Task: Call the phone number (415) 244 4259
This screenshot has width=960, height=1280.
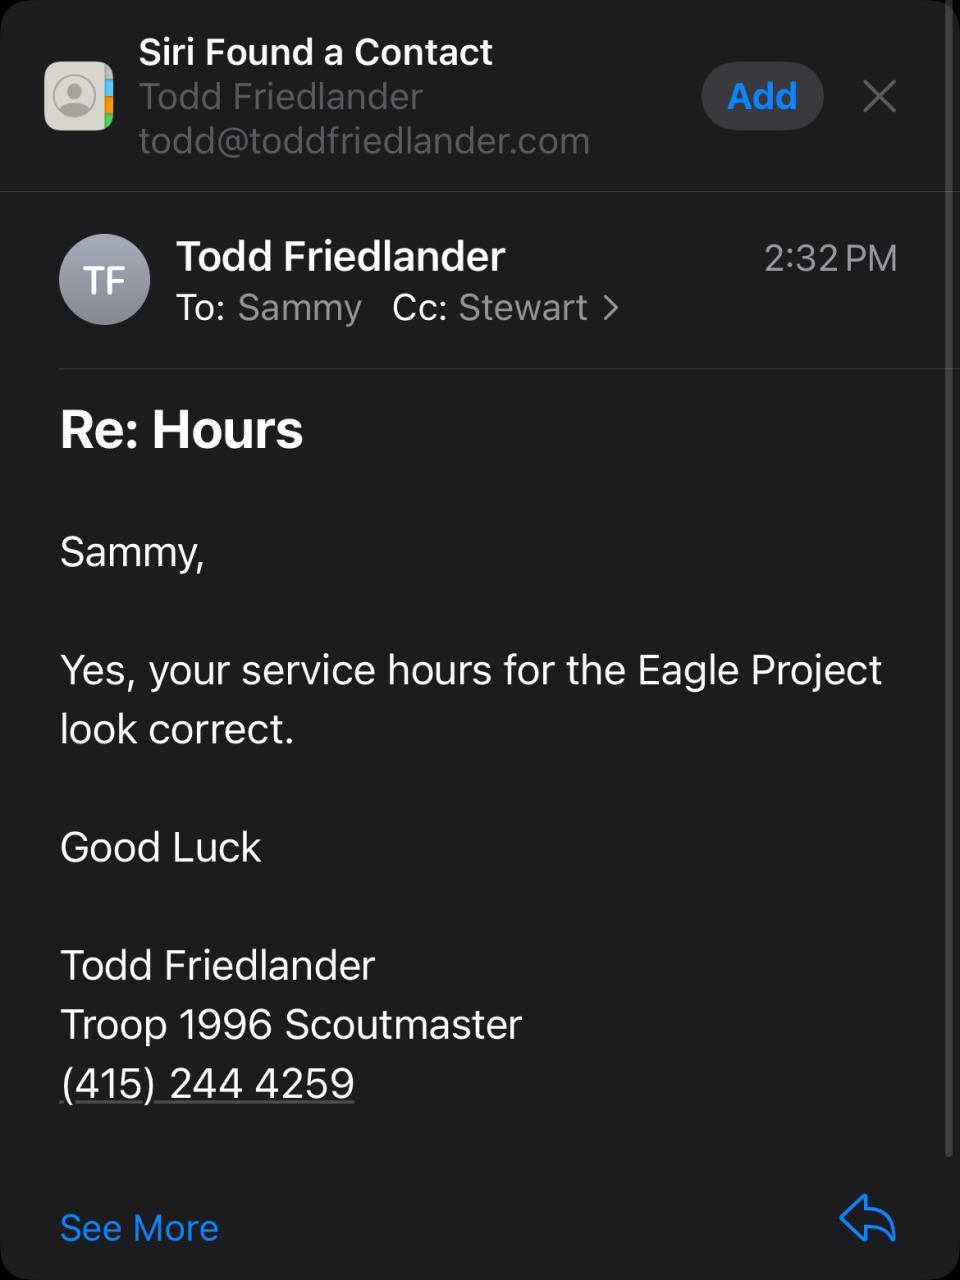Action: (x=208, y=1083)
